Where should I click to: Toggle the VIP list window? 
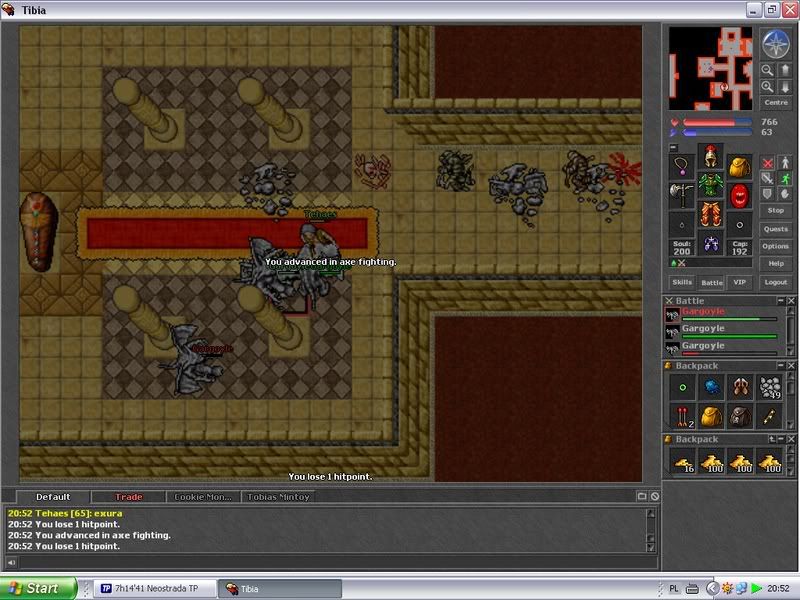pyautogui.click(x=739, y=282)
